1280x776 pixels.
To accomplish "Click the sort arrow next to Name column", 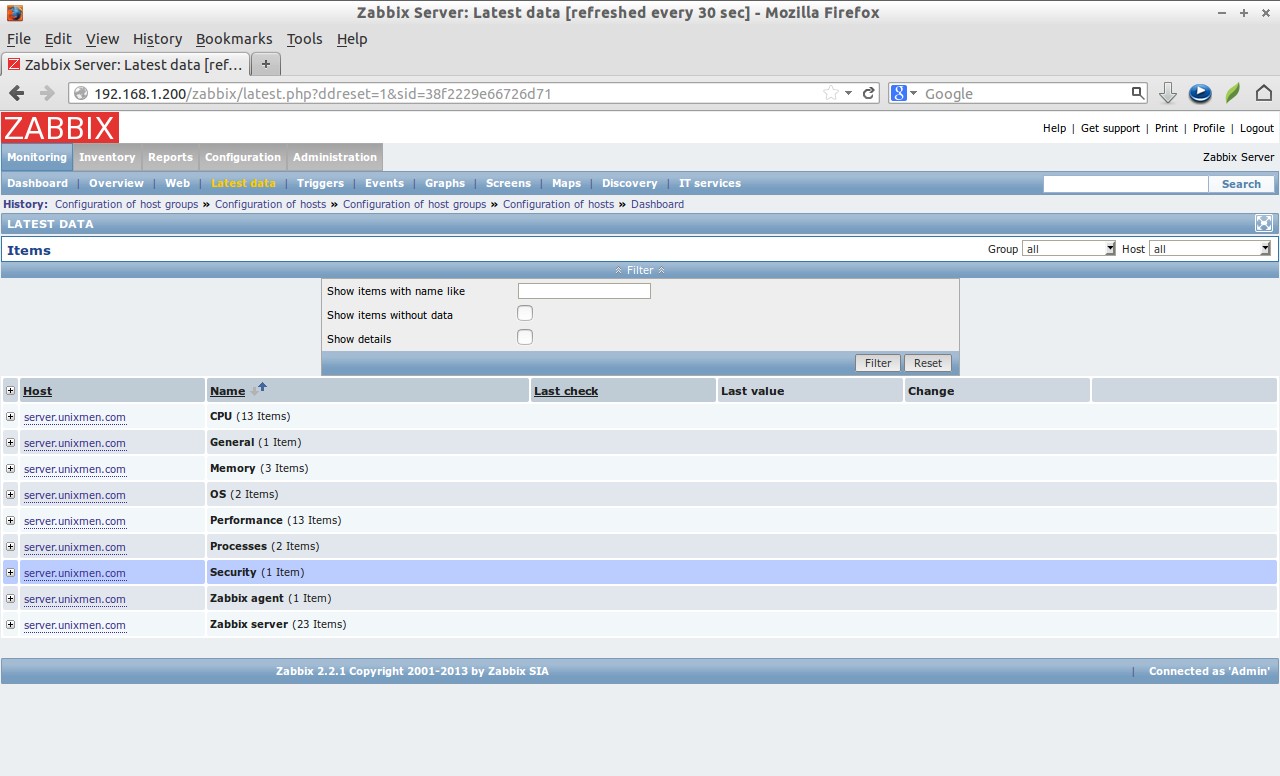I will coord(259,389).
